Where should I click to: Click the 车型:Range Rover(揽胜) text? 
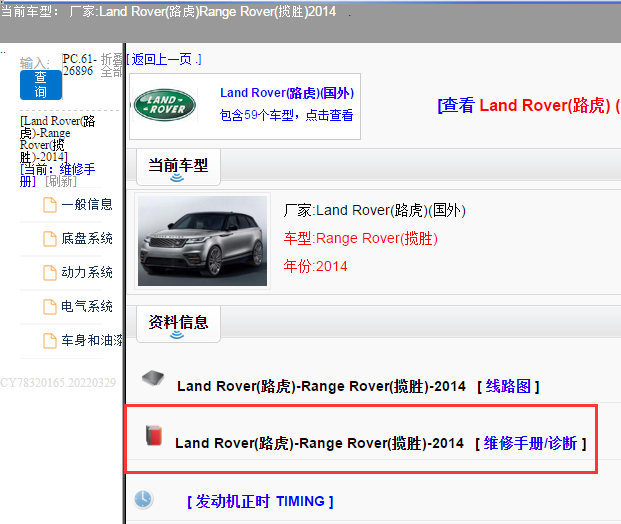pos(360,238)
